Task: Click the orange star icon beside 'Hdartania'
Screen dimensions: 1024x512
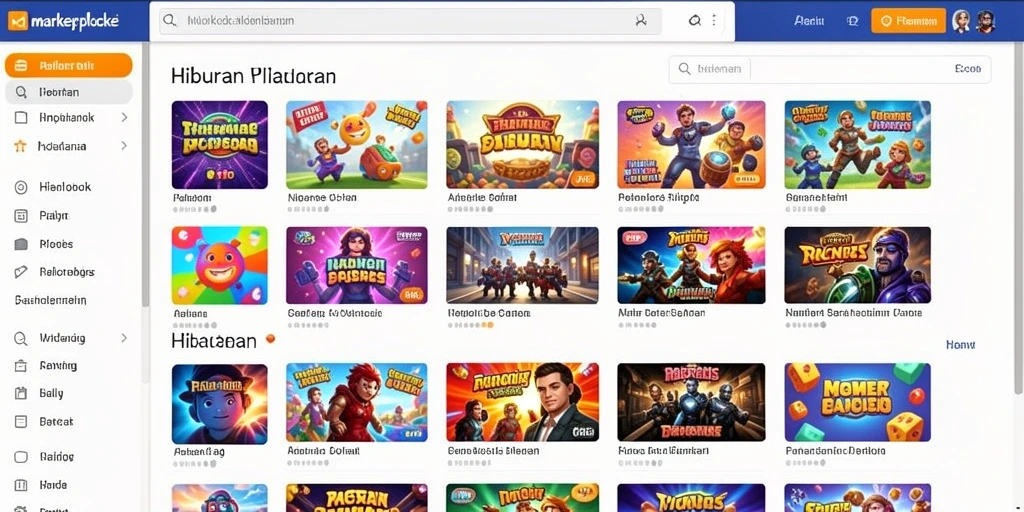Action: [x=20, y=146]
